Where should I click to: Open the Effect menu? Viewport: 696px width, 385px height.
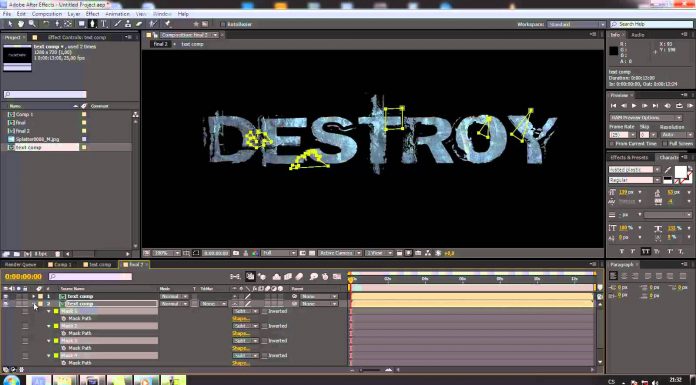(x=92, y=14)
